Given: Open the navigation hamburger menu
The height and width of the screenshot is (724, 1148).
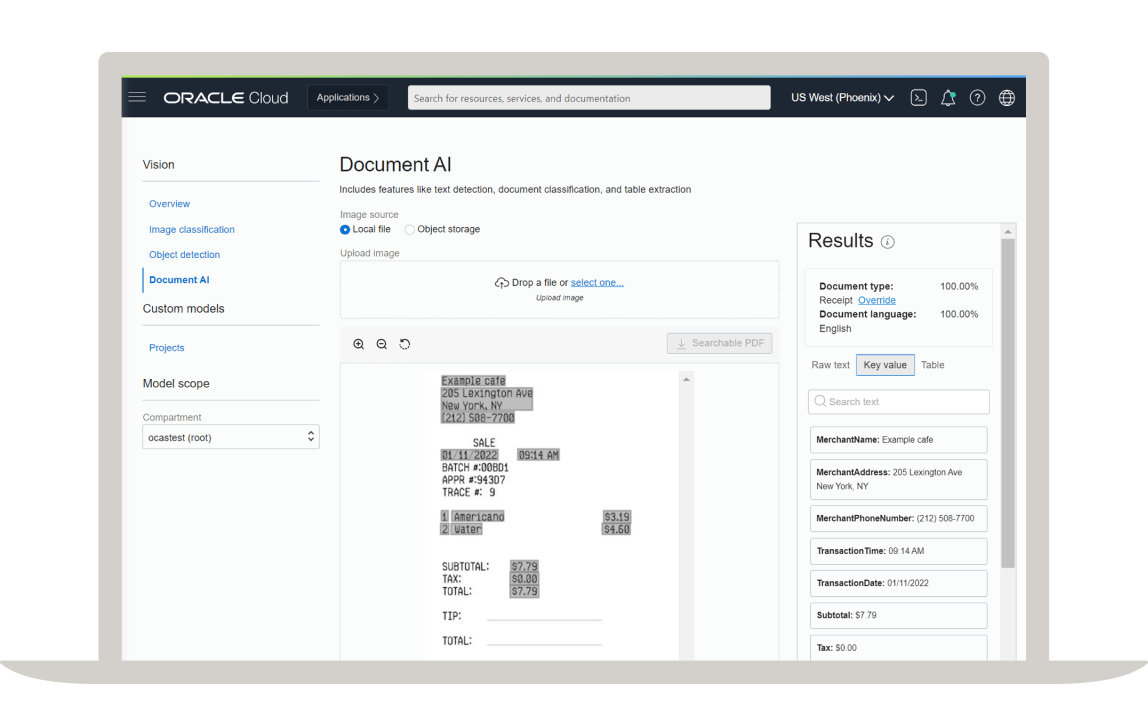Looking at the screenshot, I should tap(137, 97).
